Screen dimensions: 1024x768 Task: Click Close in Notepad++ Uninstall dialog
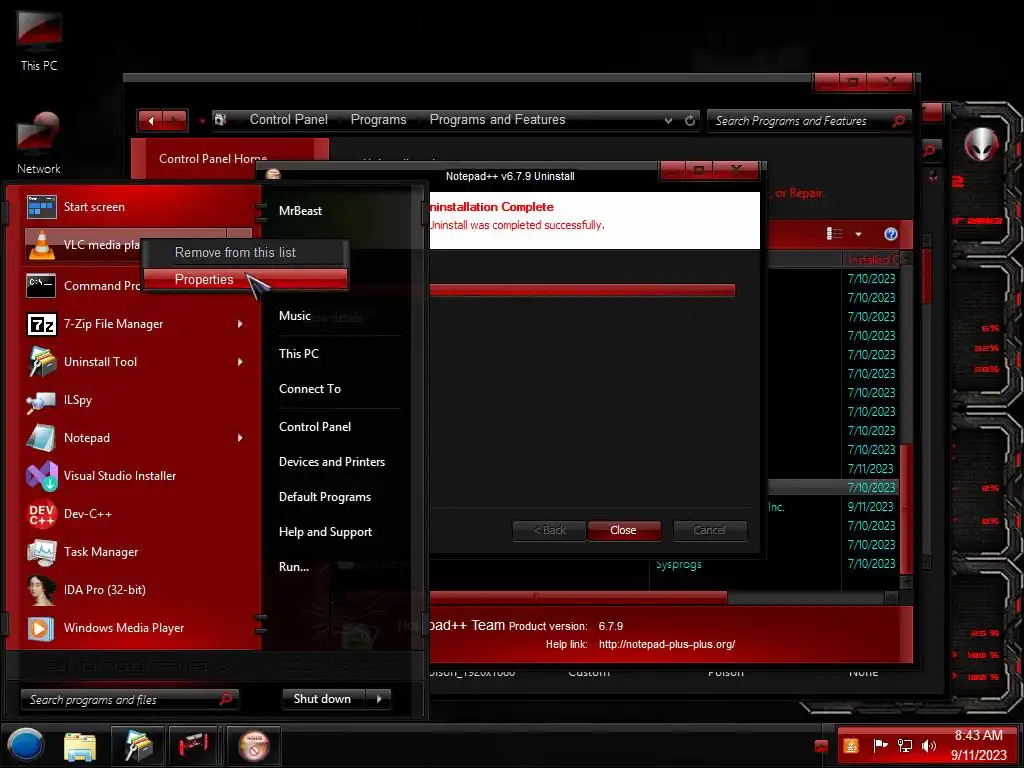point(624,530)
